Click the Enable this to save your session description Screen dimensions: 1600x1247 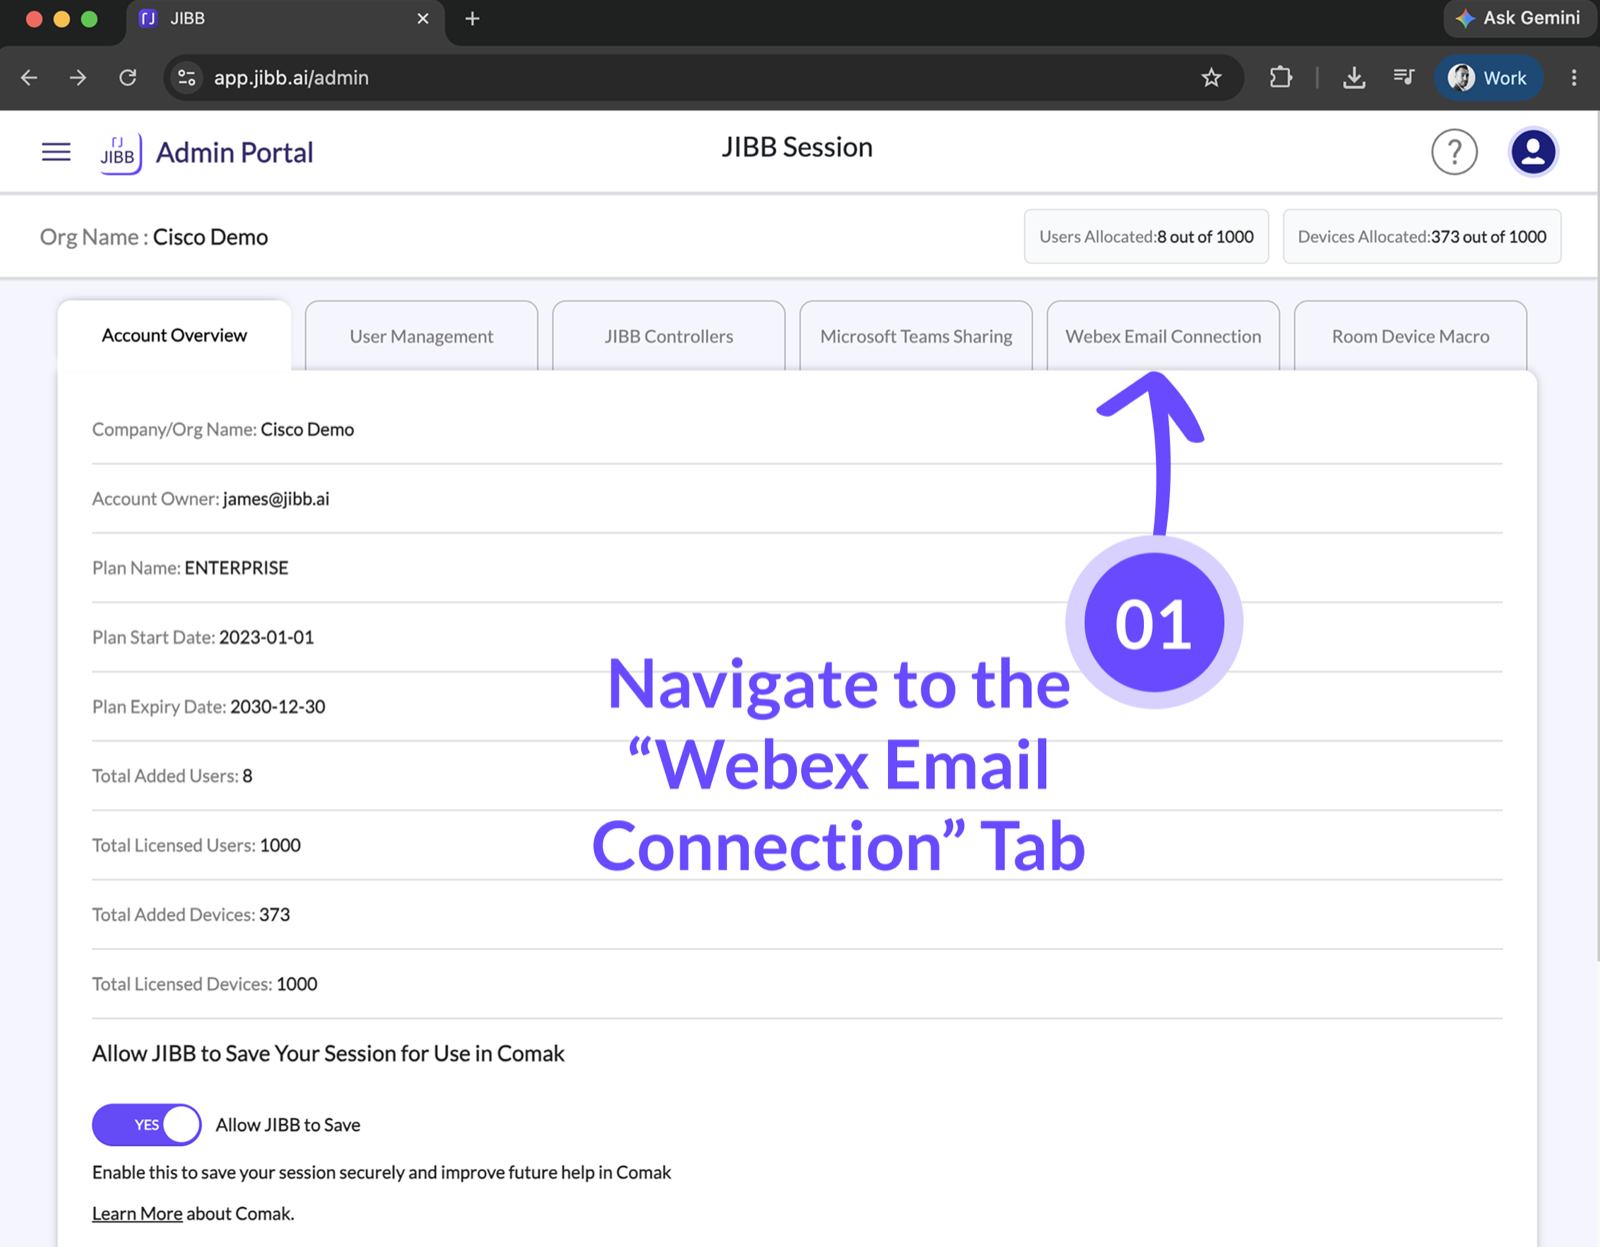point(381,1172)
